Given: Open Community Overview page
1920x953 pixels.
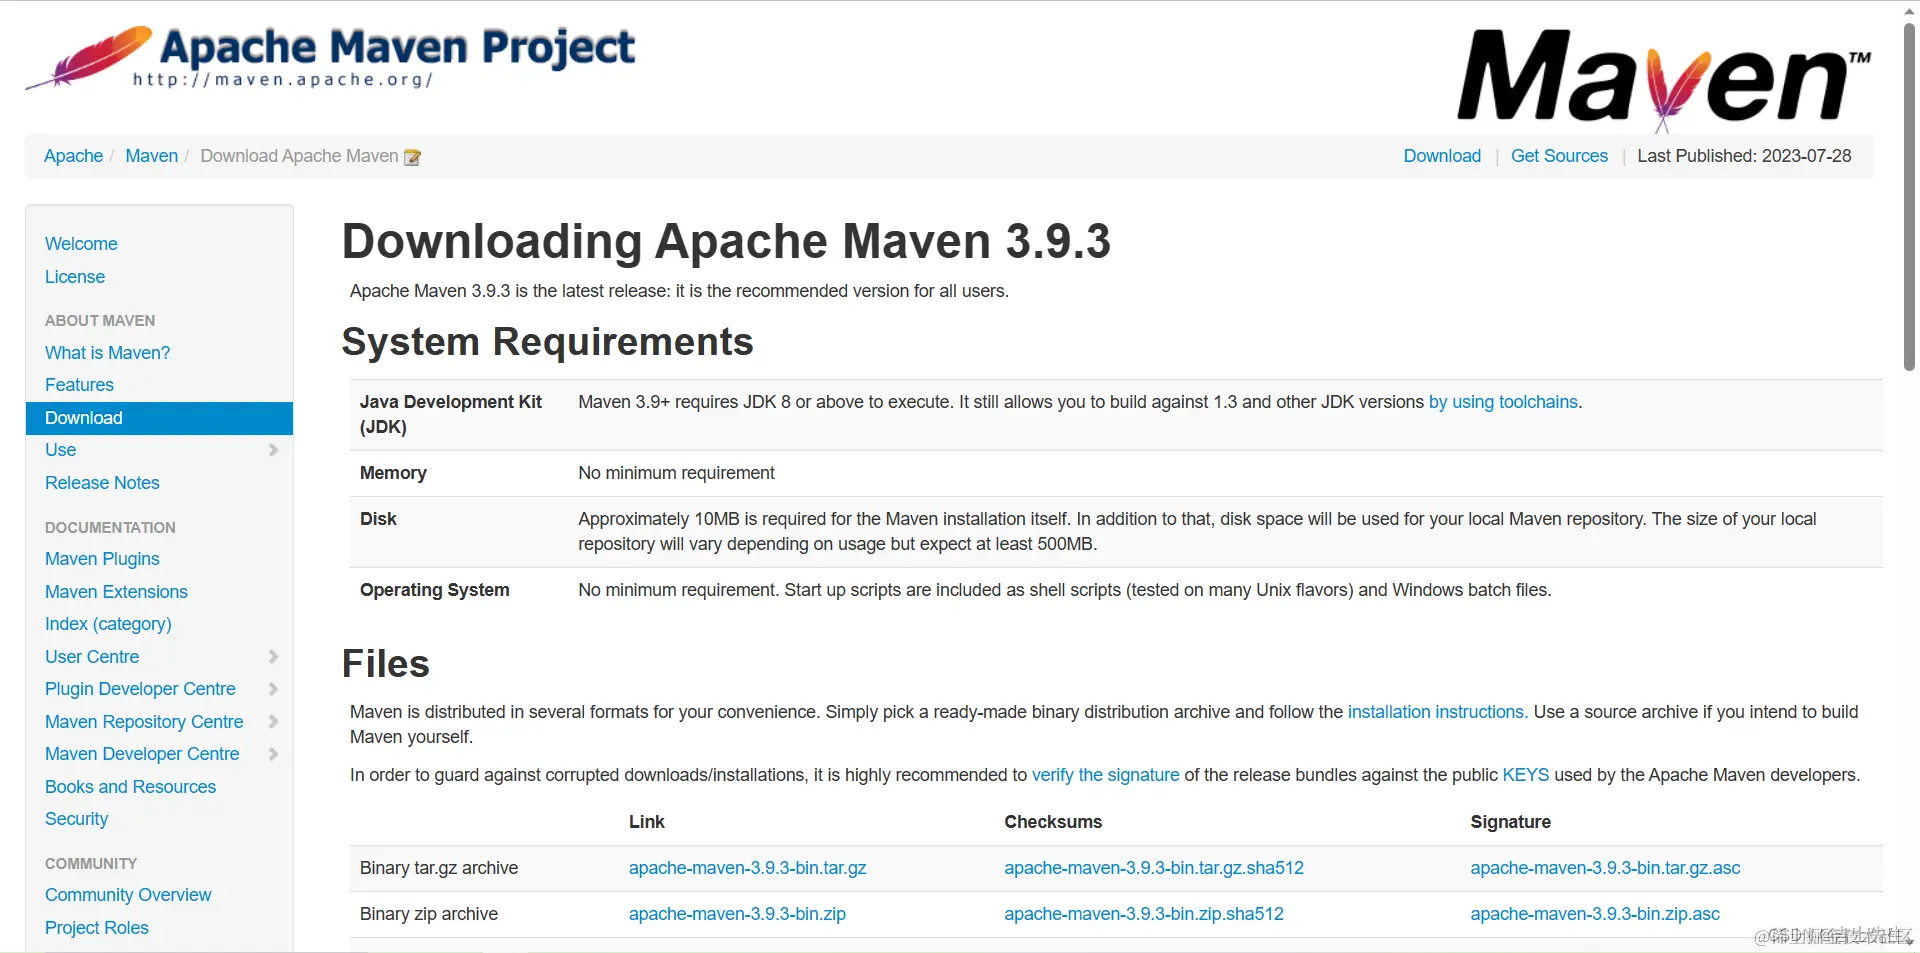Looking at the screenshot, I should (x=128, y=895).
